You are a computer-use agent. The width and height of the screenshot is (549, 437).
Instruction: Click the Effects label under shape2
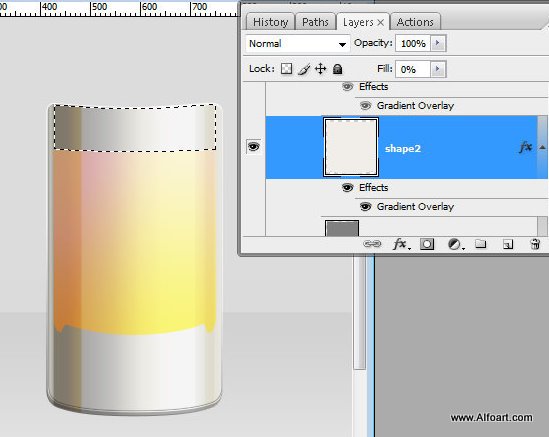coord(373,188)
